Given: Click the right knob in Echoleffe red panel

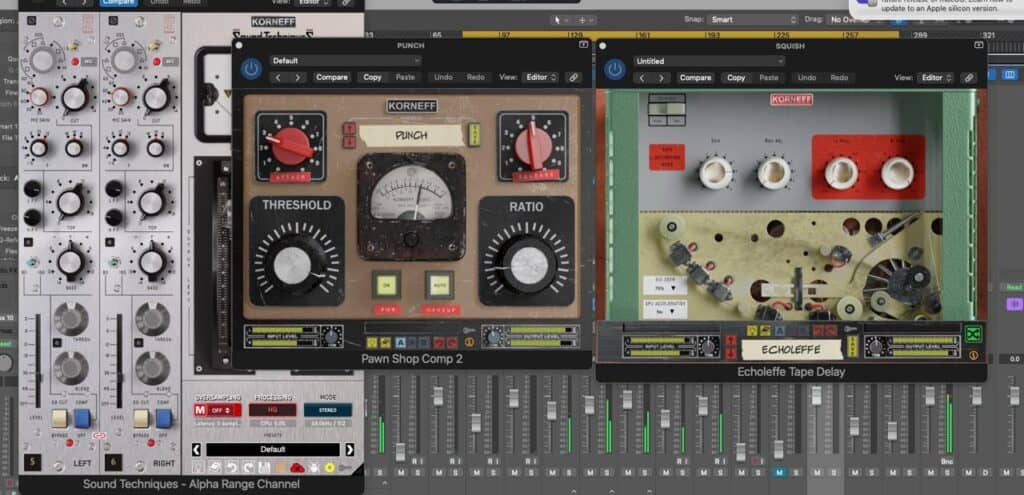Looking at the screenshot, I should [897, 173].
